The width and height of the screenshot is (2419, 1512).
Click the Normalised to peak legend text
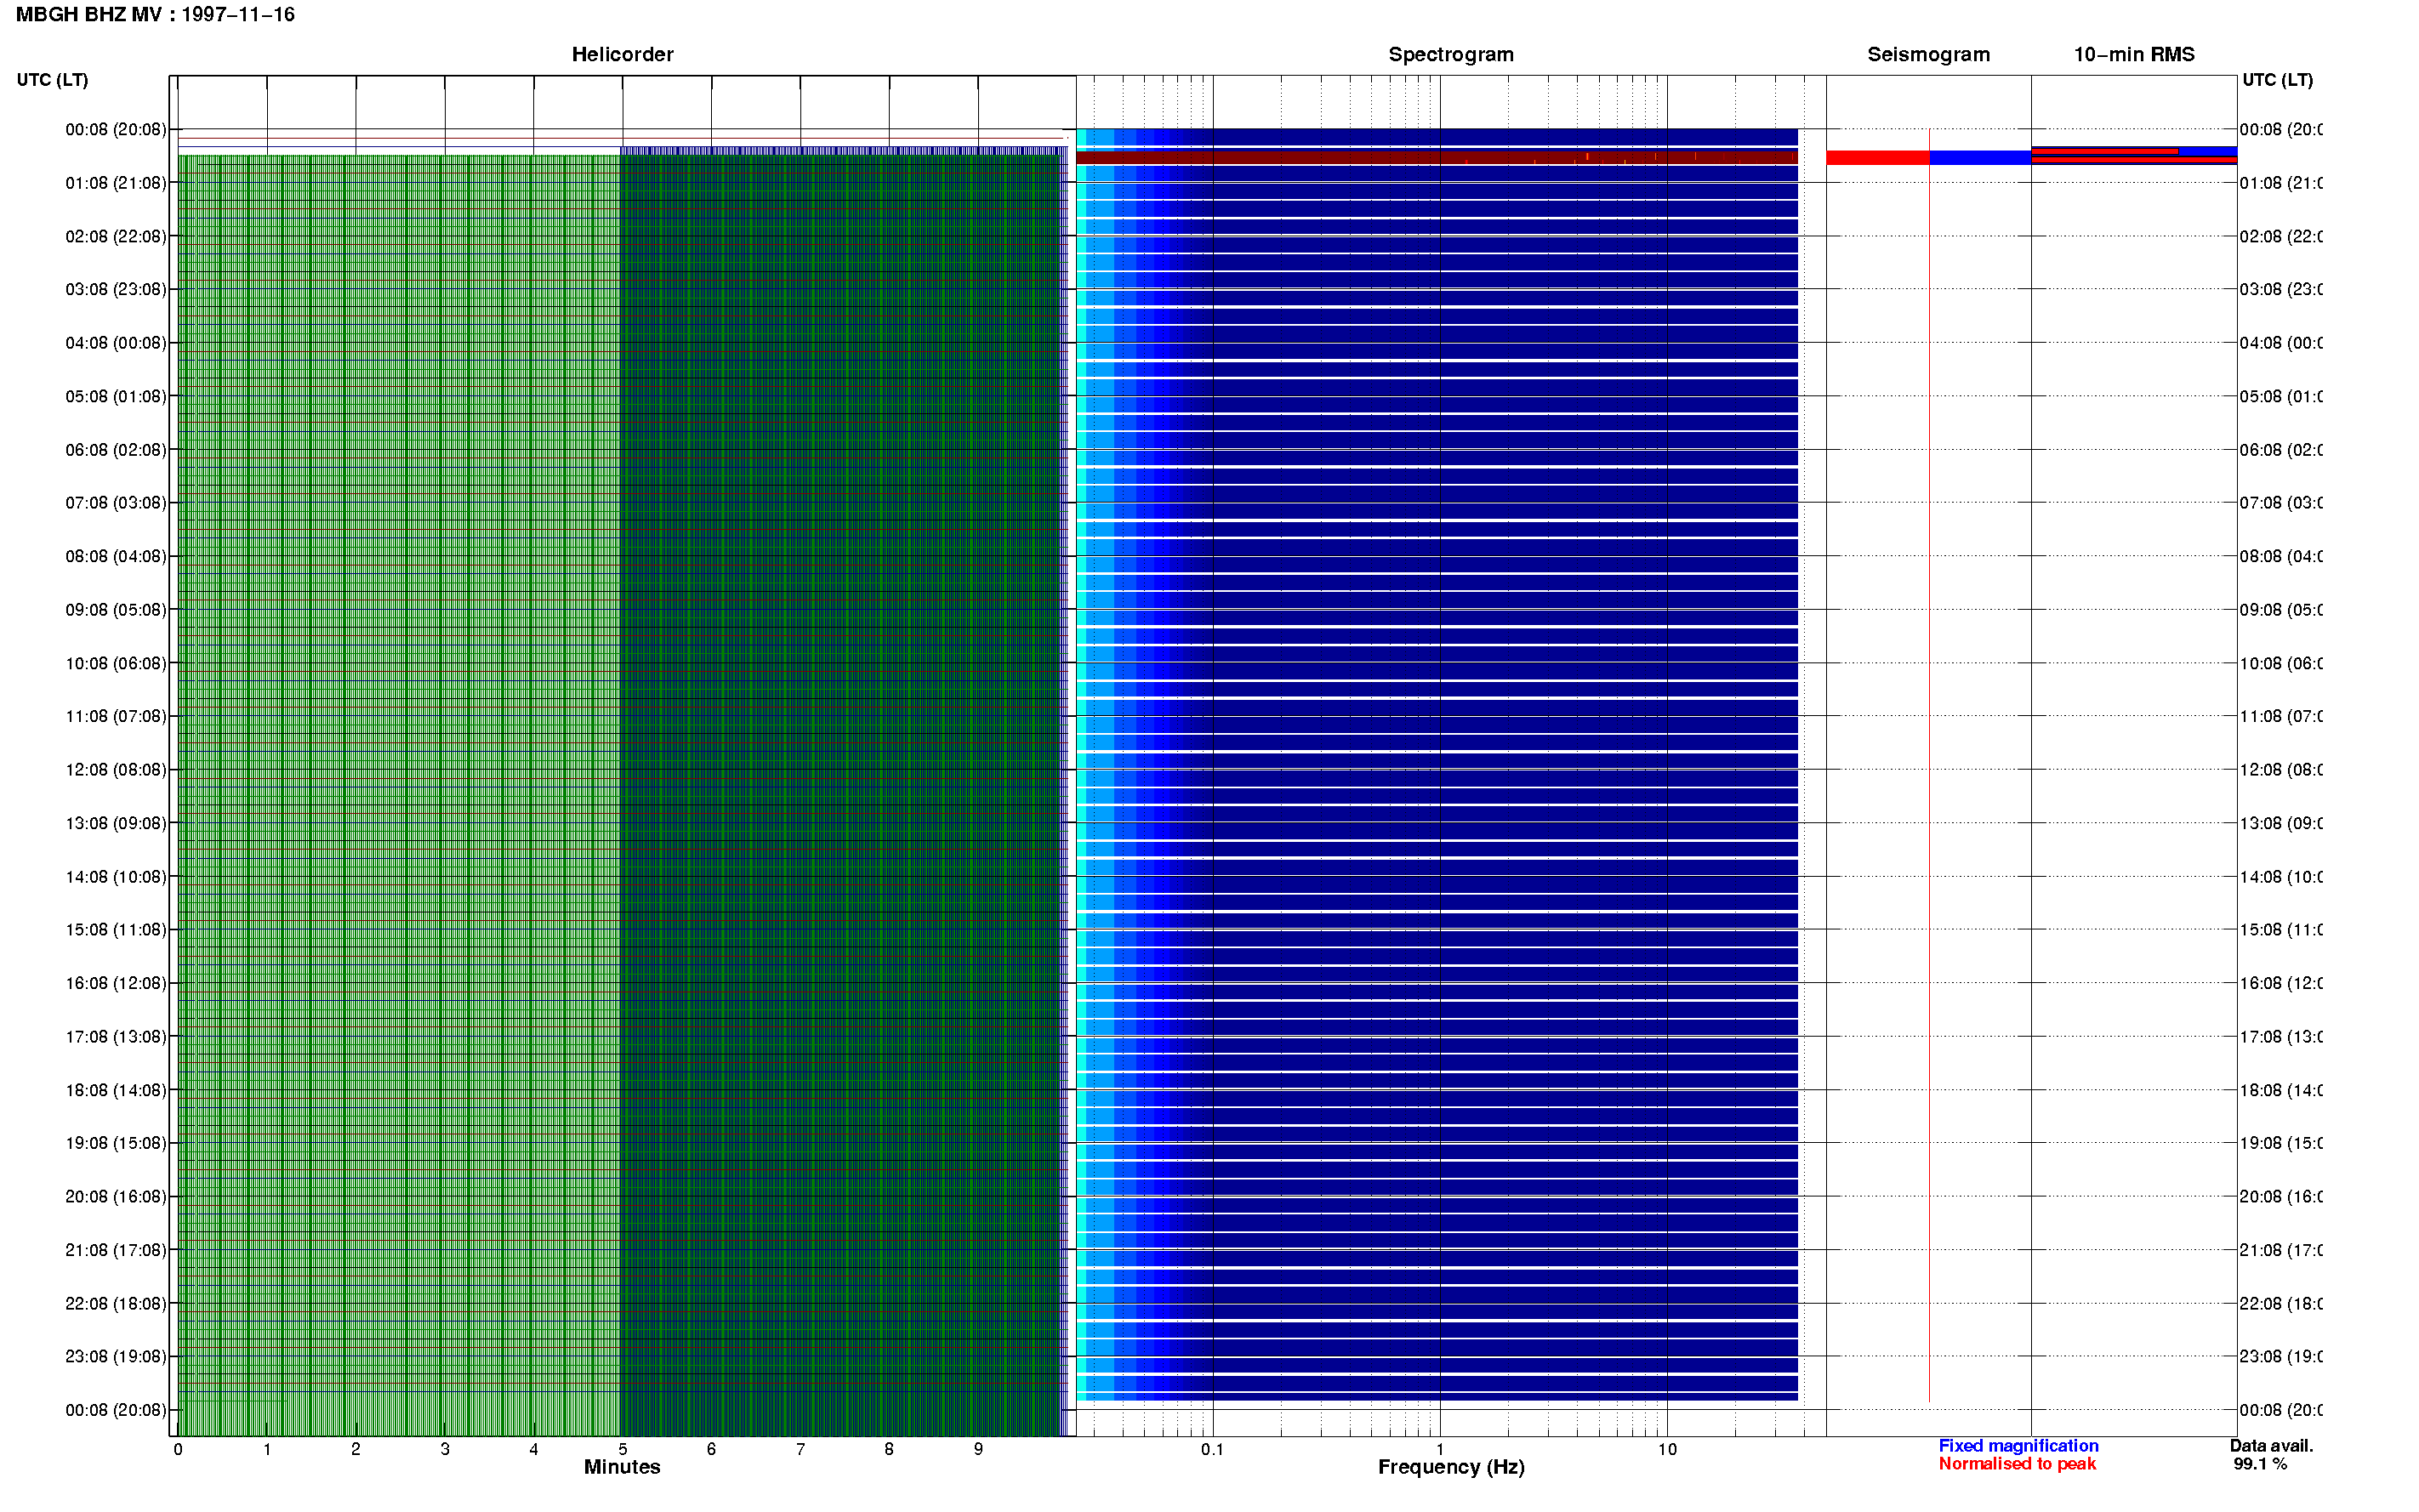2017,1464
